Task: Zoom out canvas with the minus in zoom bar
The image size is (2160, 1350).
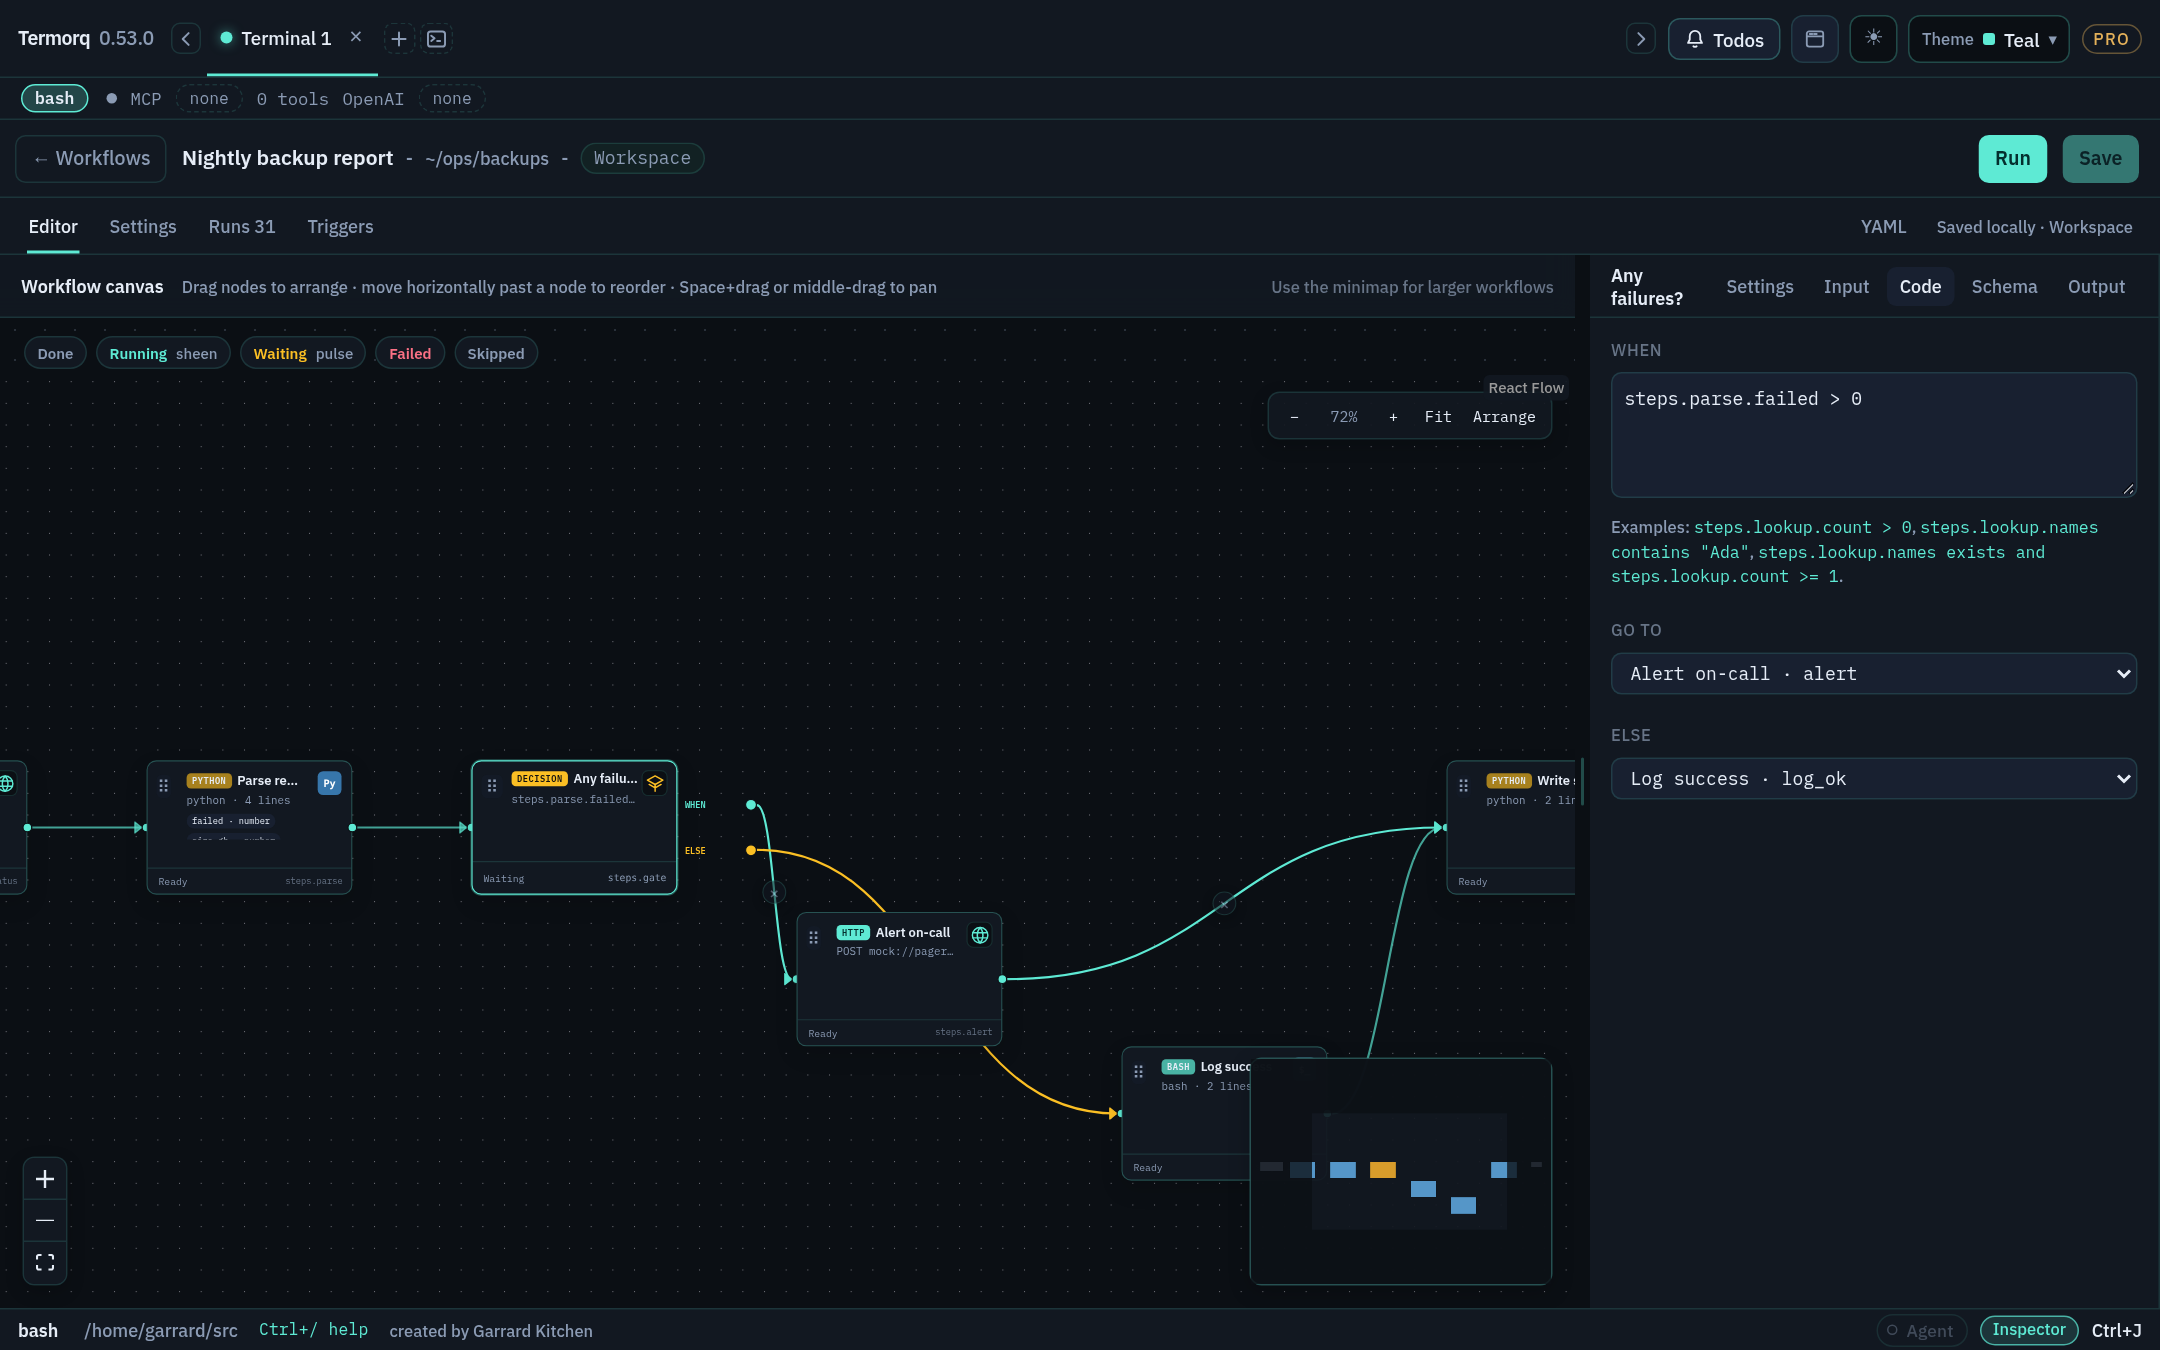Action: point(1294,417)
